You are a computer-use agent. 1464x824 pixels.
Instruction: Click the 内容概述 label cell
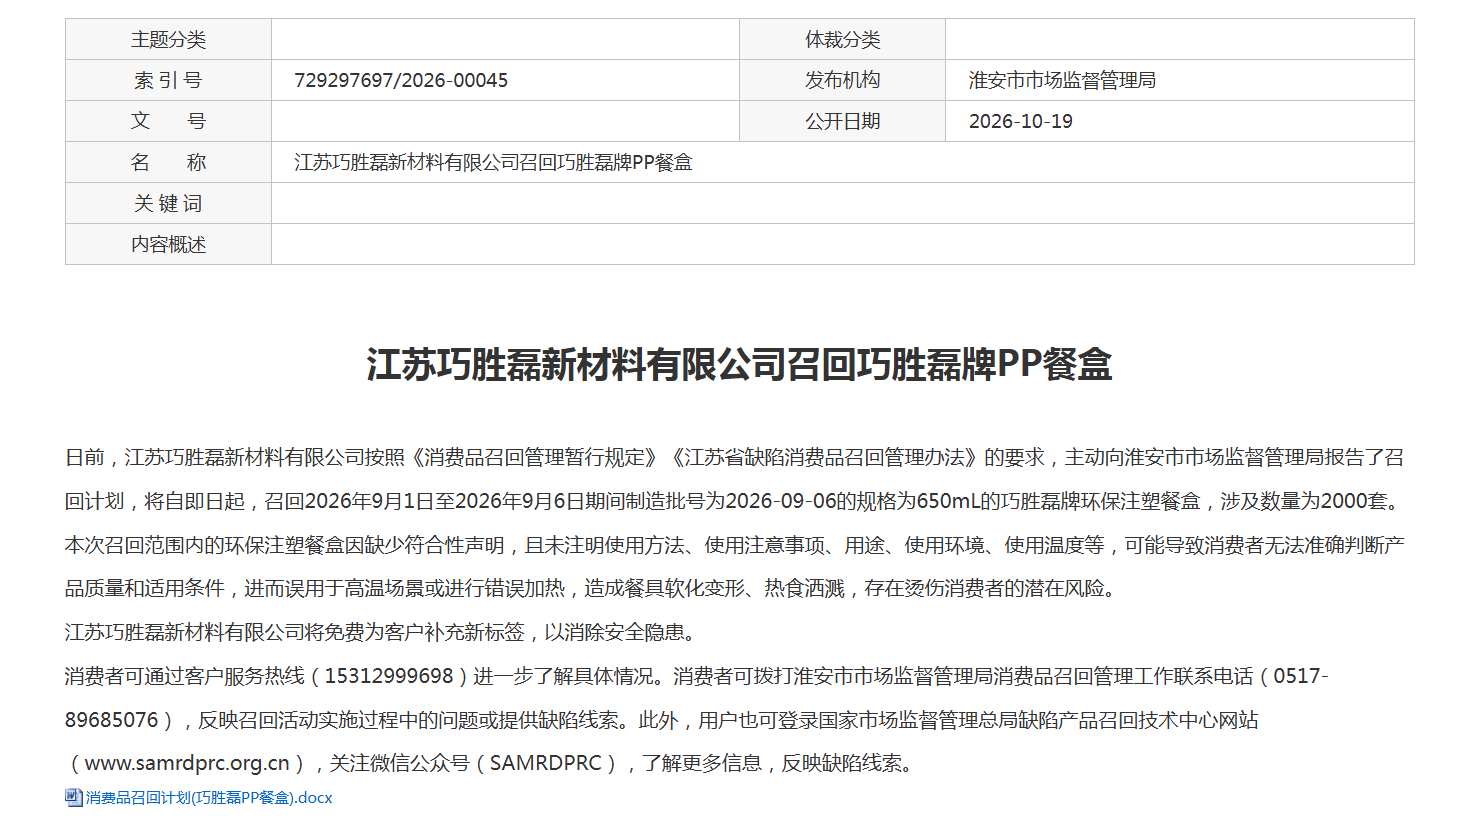[x=168, y=244]
